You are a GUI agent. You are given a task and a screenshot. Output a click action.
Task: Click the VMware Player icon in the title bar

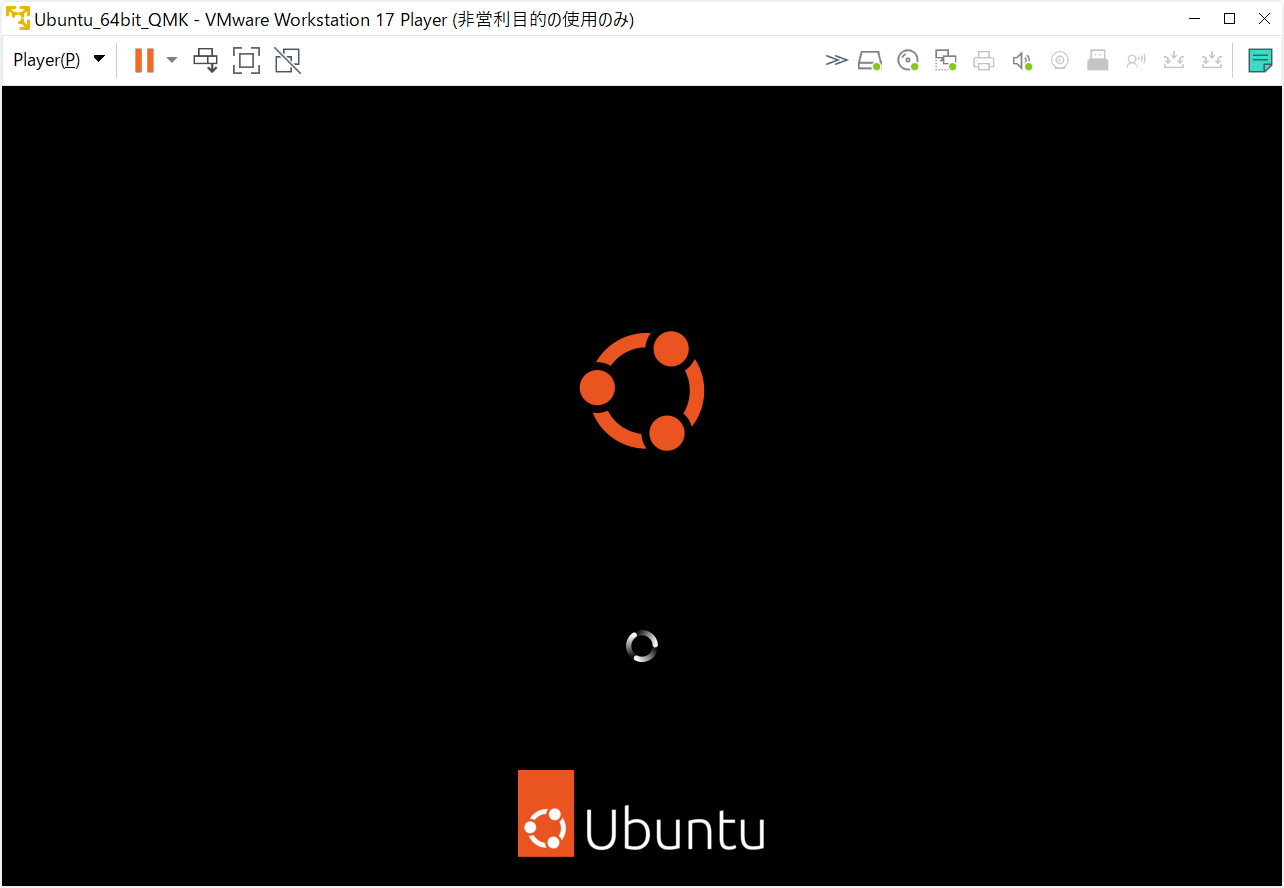(18, 18)
